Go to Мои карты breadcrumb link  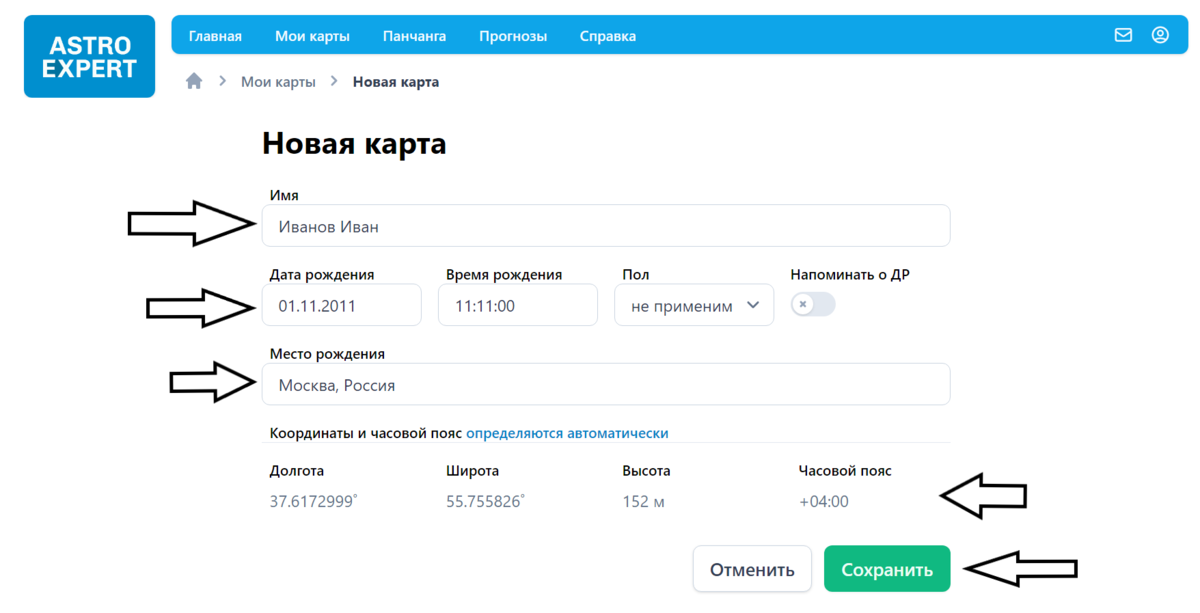click(x=278, y=82)
